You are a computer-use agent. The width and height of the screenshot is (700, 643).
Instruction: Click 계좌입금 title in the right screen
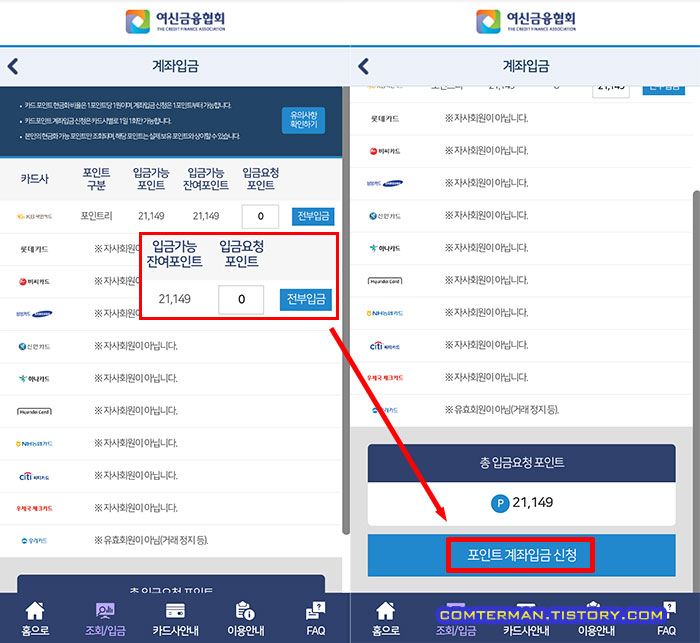coord(526,66)
